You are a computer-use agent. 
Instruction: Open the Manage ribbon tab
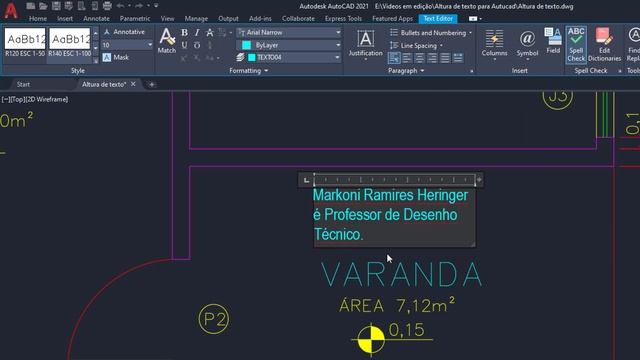(196, 19)
